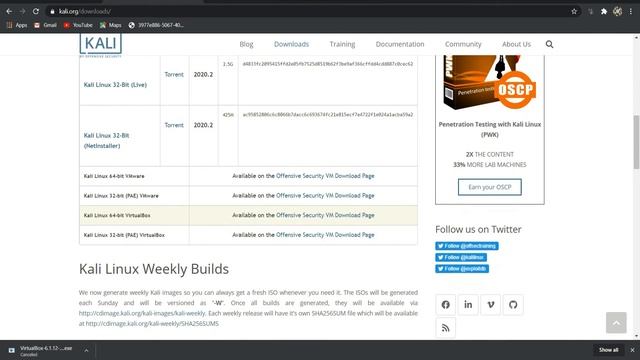Open the Chrome profile avatar
Viewport: 640px width, 360px height.
click(618, 11)
